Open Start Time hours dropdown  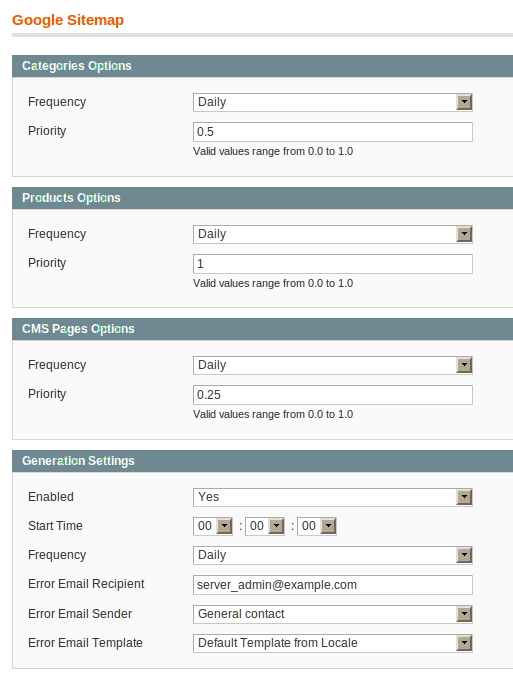[213, 526]
